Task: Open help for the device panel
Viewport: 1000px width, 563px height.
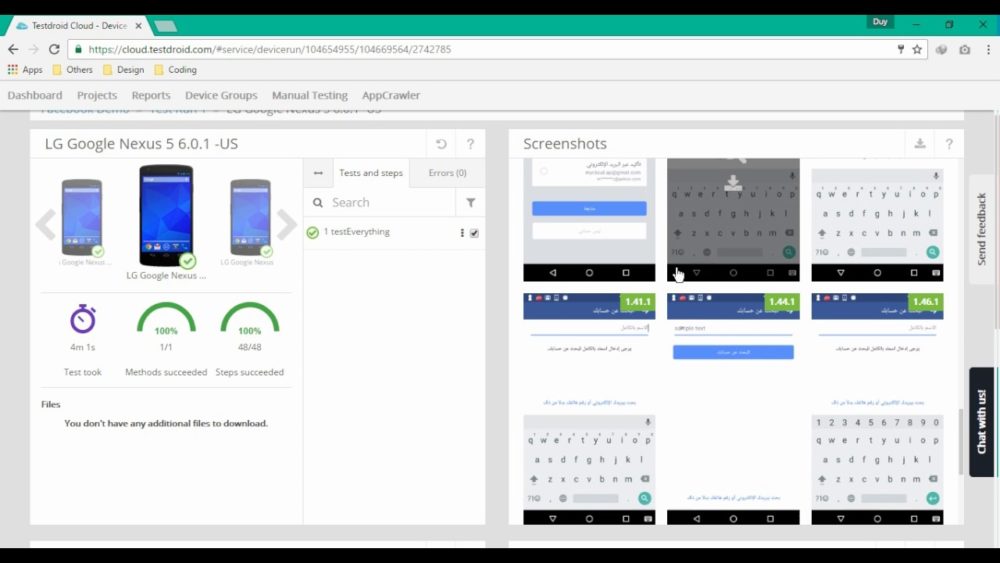Action: (470, 144)
